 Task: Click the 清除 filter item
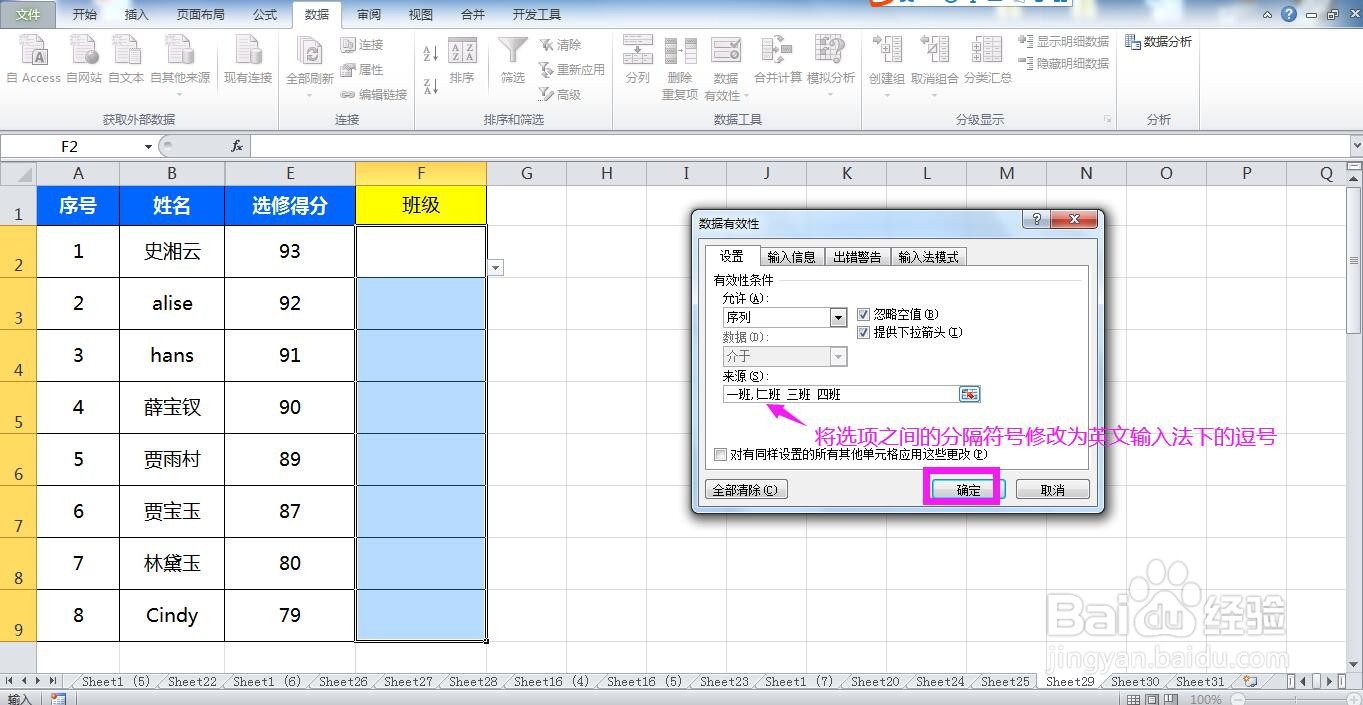(x=560, y=45)
